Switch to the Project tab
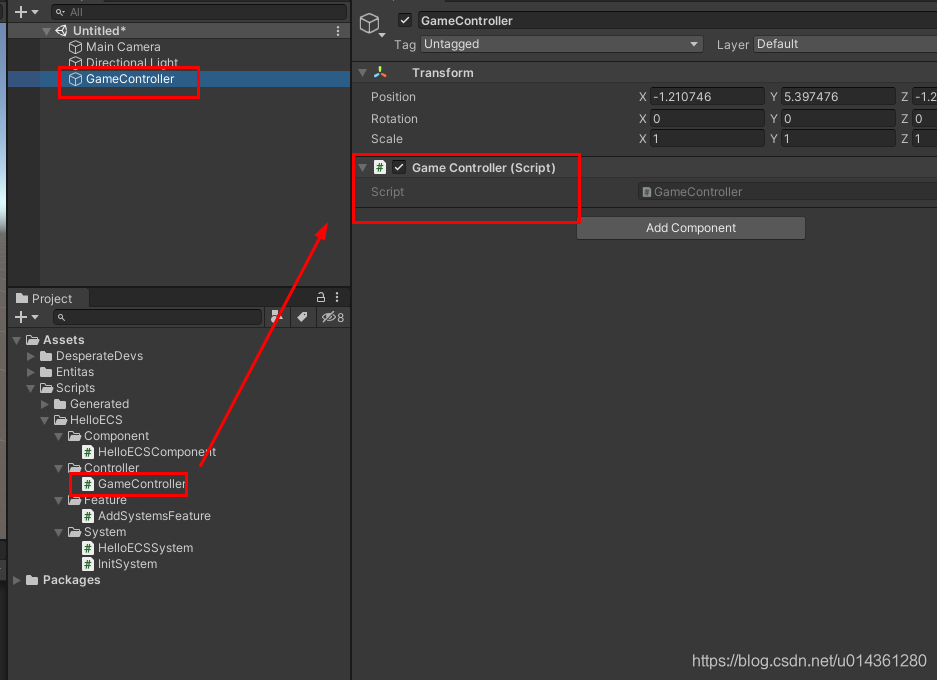The image size is (937, 680). click(x=47, y=297)
